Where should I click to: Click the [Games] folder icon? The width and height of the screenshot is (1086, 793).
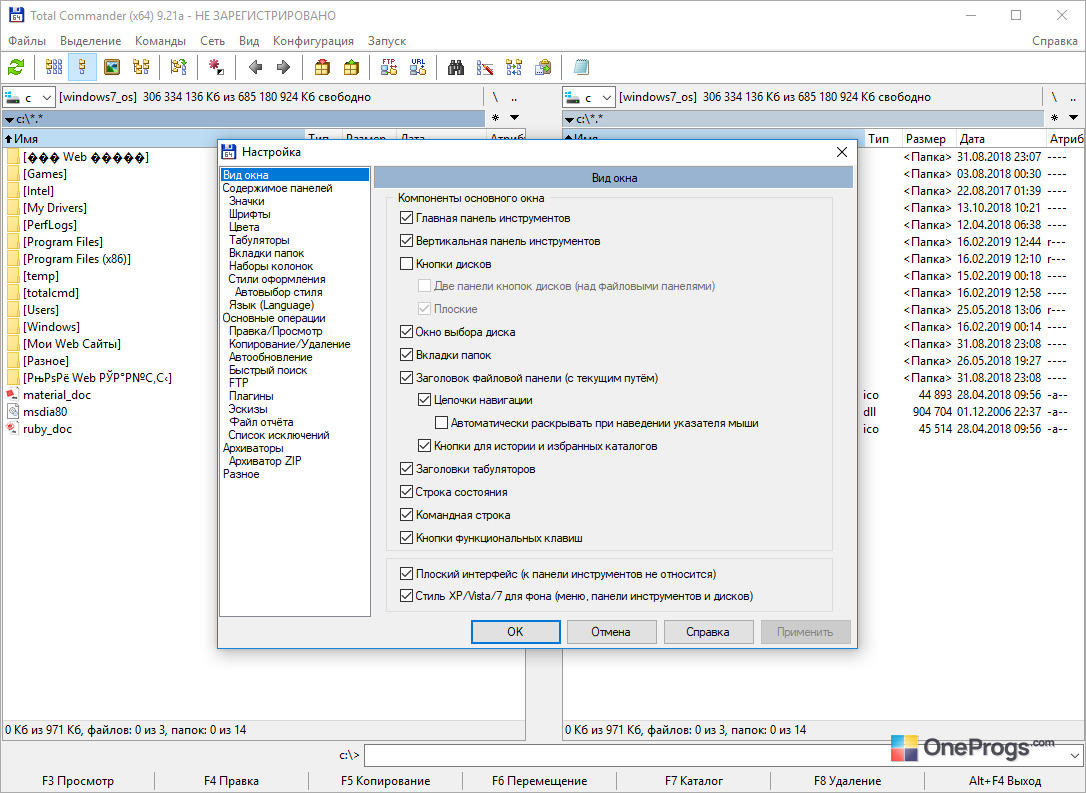coord(12,174)
